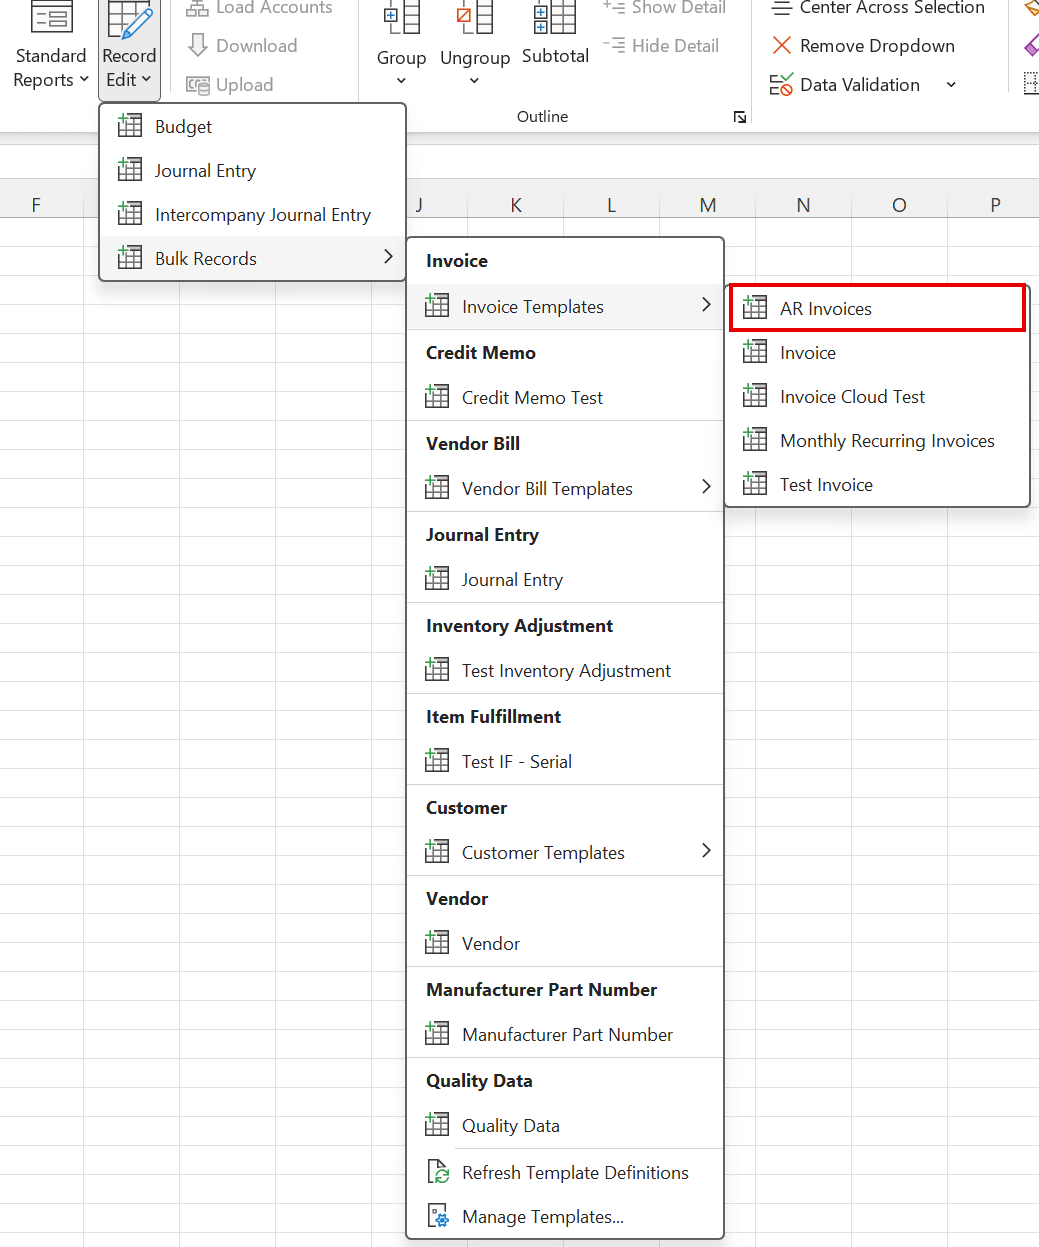Image resolution: width=1039 pixels, height=1247 pixels.
Task: Click the Test Invoice table icon
Action: [755, 483]
